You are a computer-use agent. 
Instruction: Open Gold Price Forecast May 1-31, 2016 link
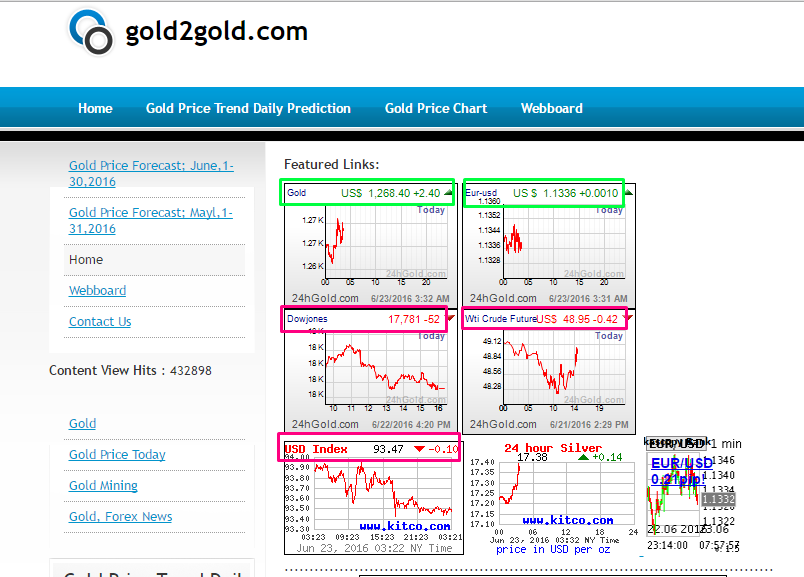pyautogui.click(x=151, y=221)
